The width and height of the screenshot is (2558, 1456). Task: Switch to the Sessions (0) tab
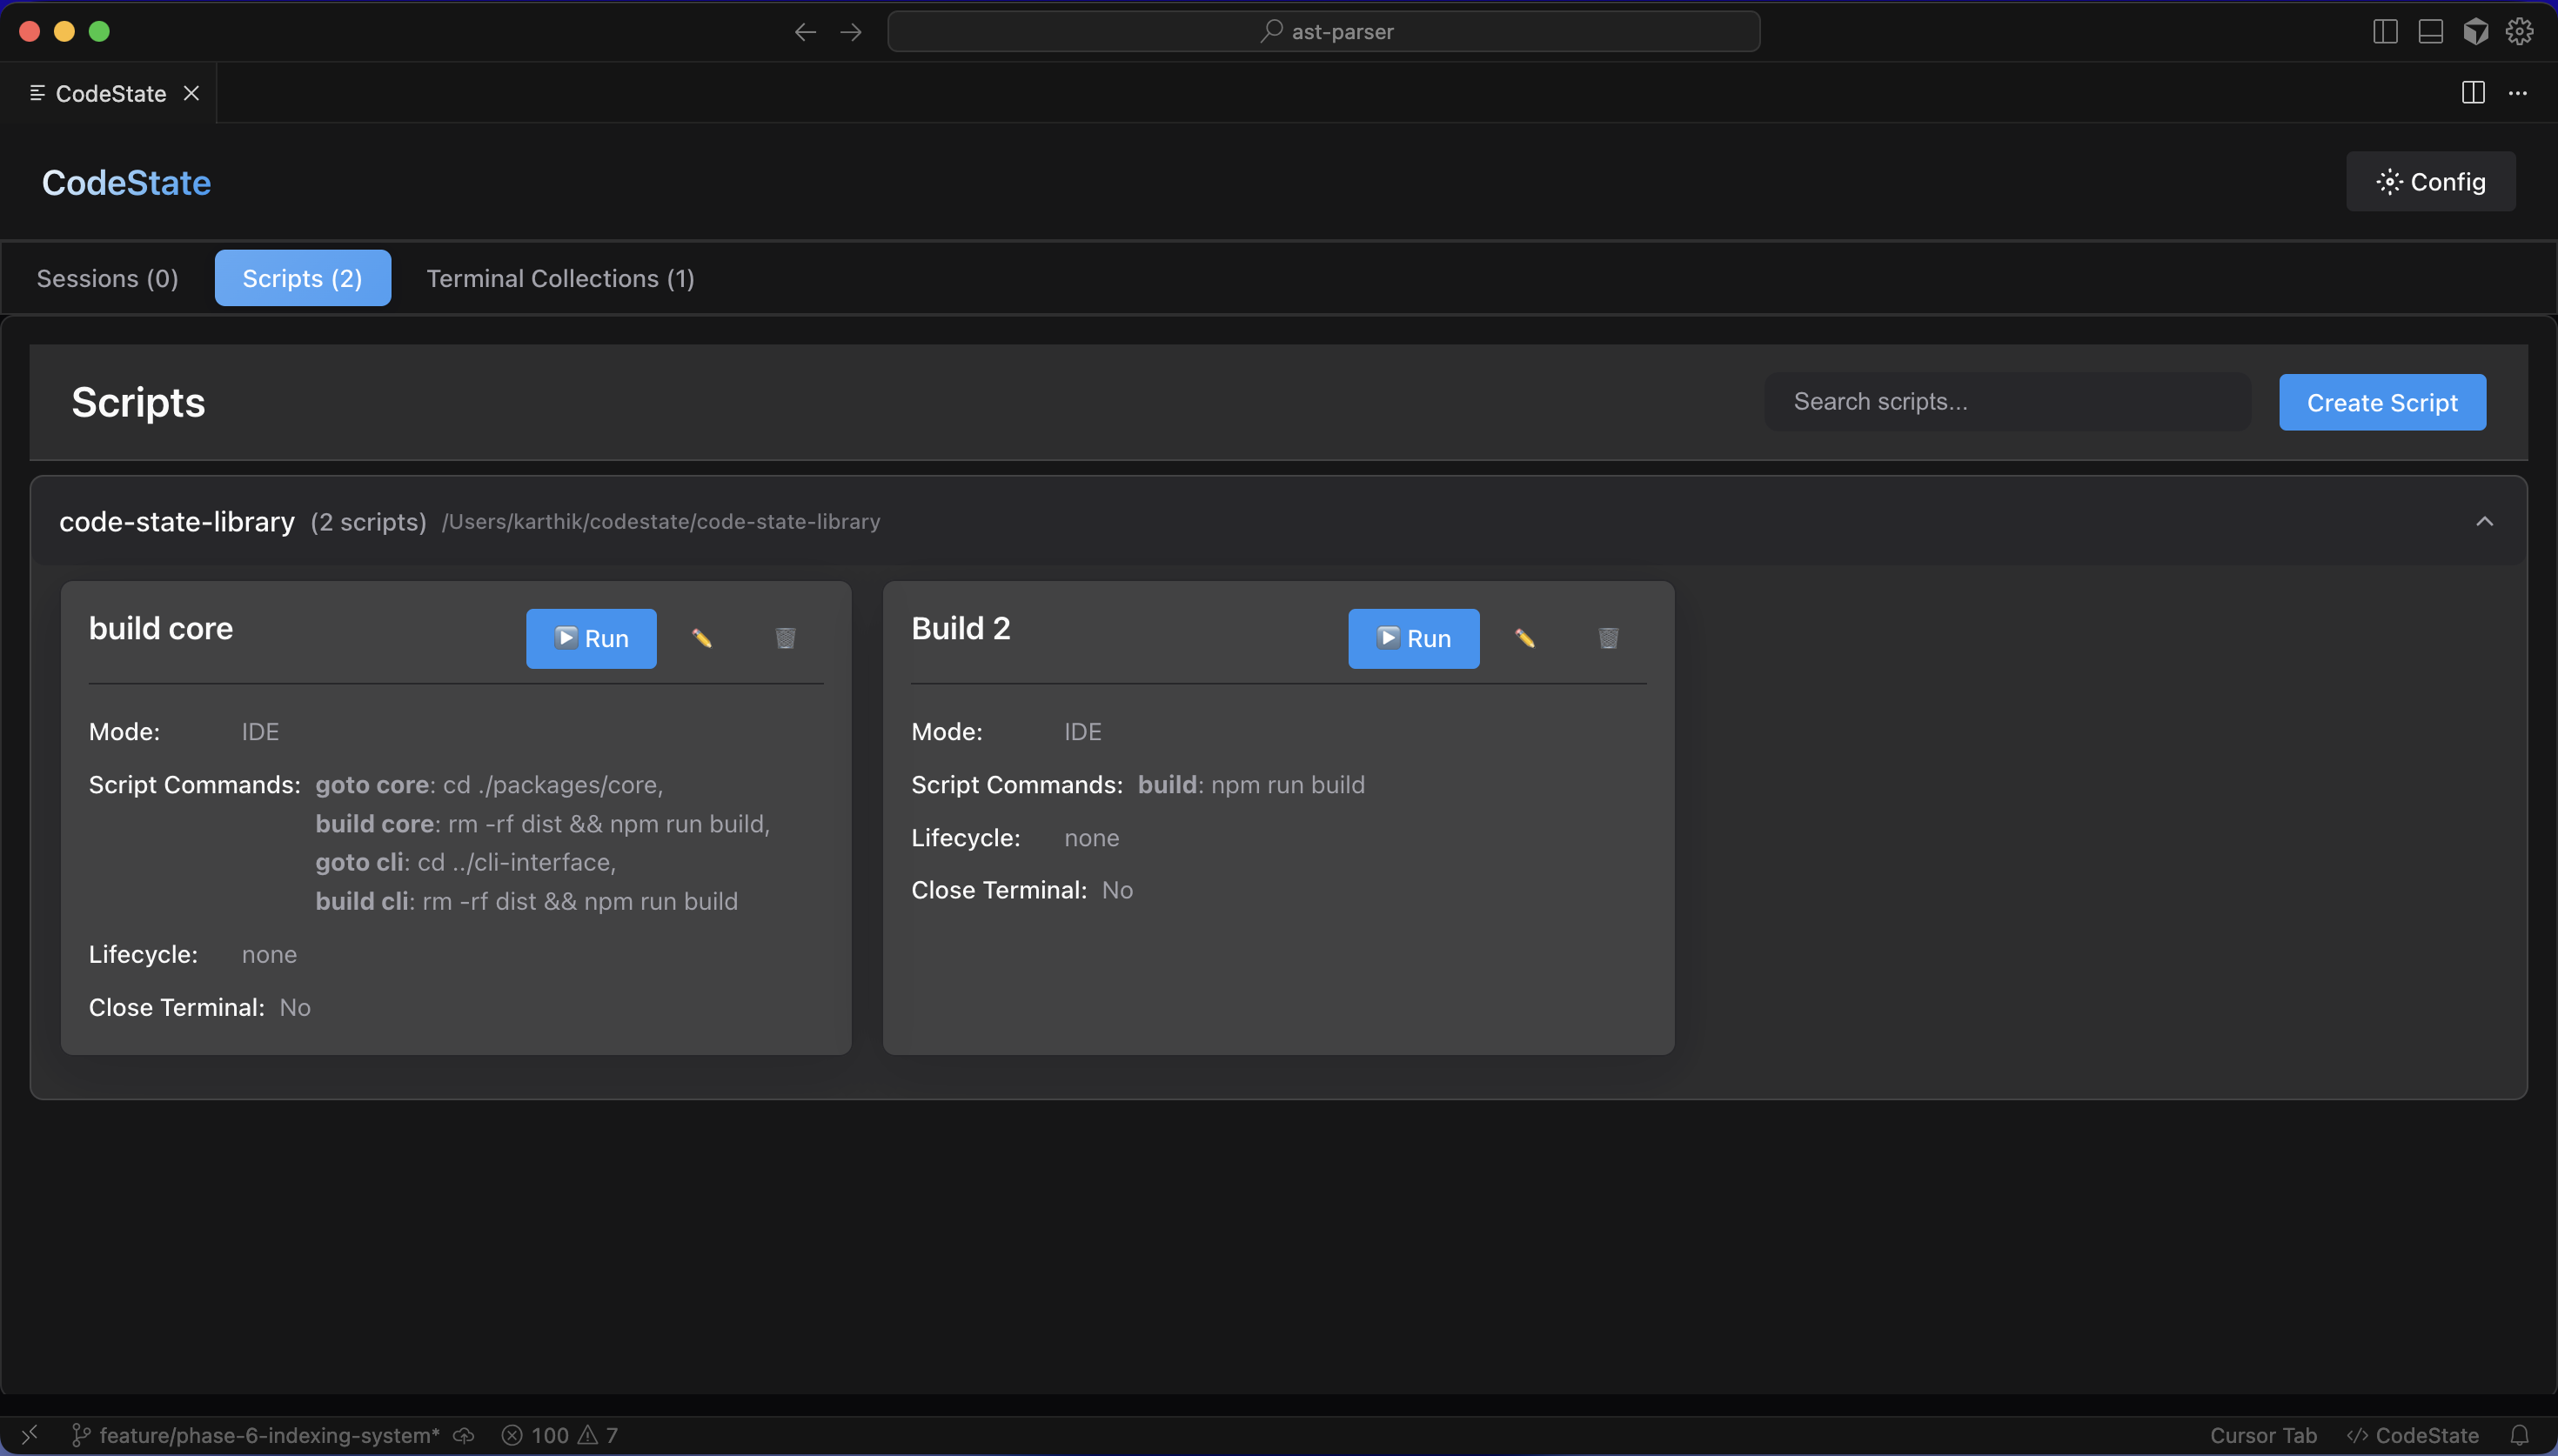(x=107, y=278)
